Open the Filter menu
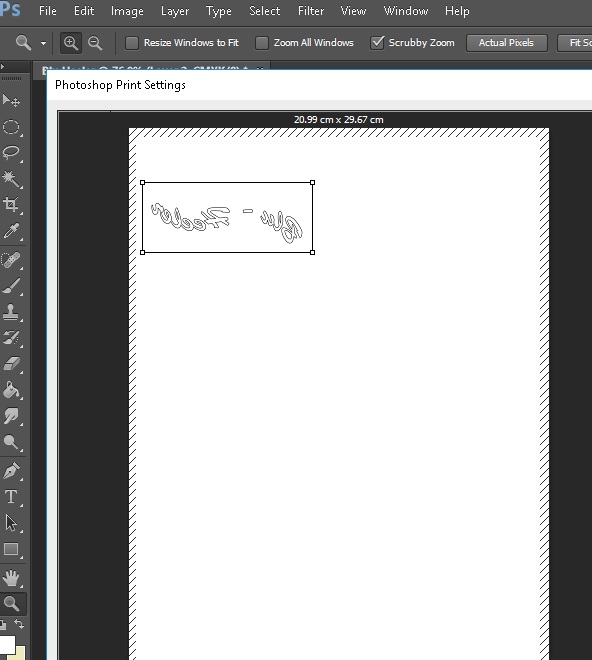The width and height of the screenshot is (592, 660). coord(311,11)
